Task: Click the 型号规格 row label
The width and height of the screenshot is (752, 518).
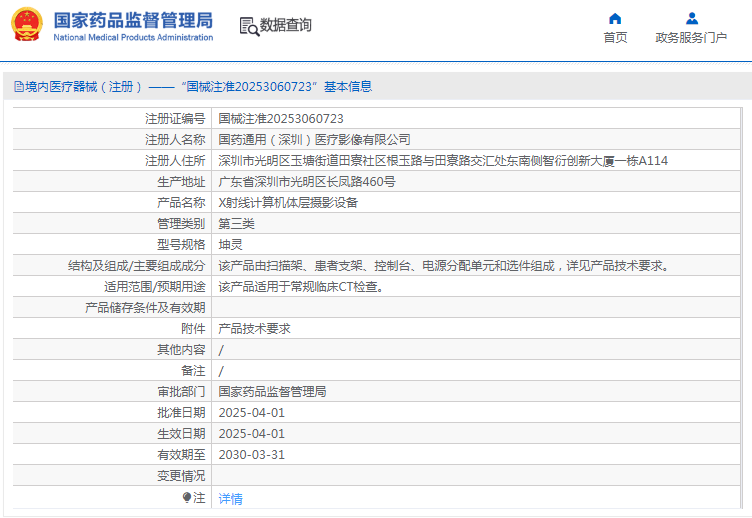Action: pos(181,245)
